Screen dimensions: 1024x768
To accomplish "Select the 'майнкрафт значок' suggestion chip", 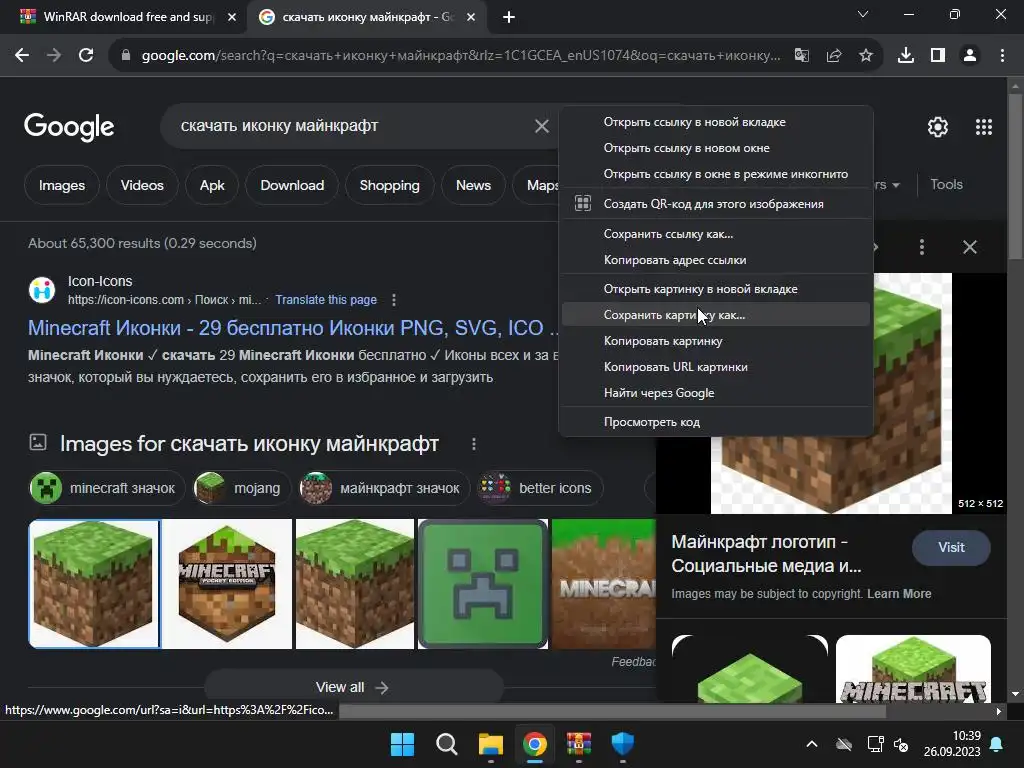I will click(383, 488).
